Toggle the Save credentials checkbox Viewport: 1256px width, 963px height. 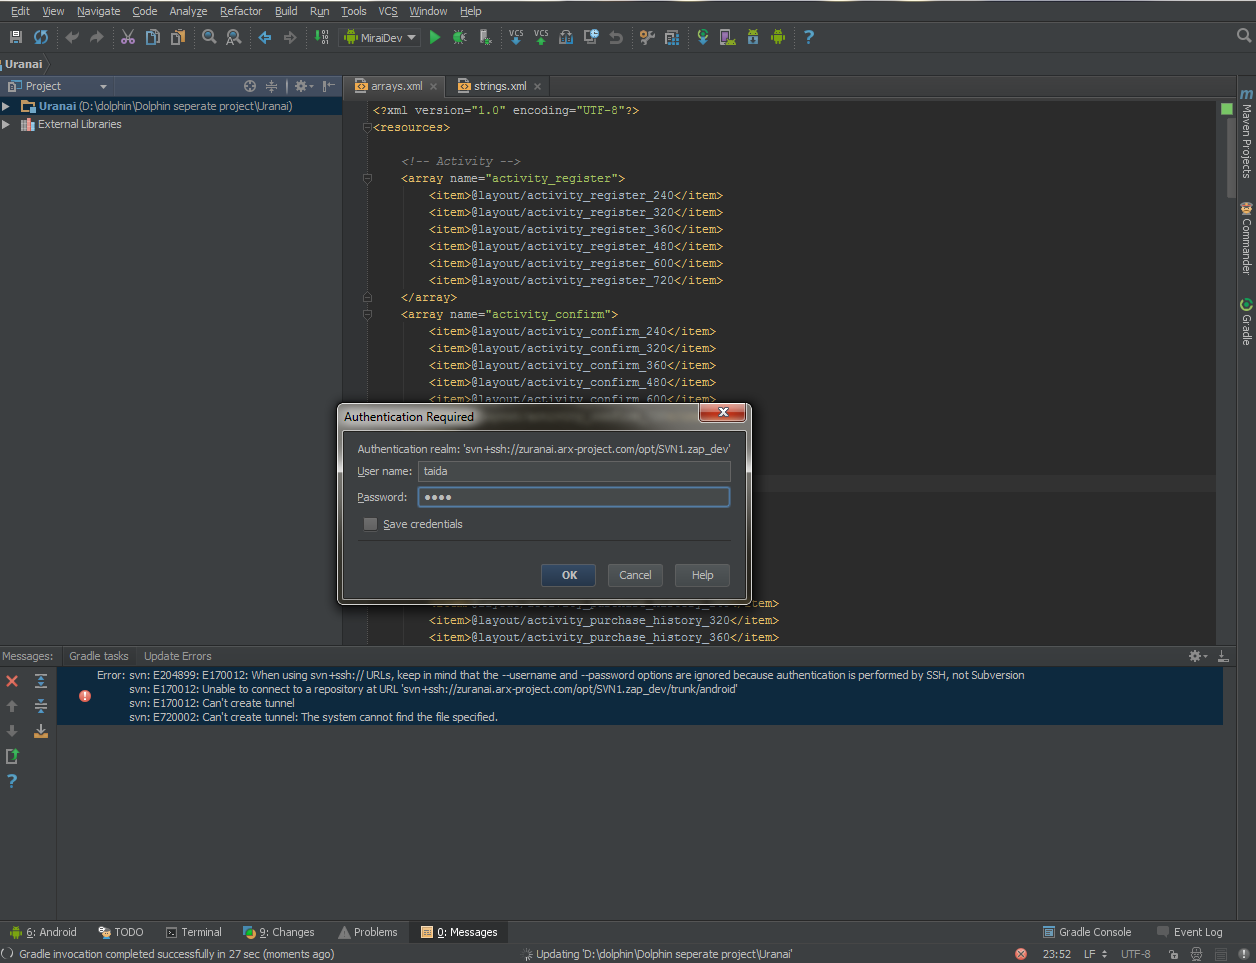[x=370, y=524]
